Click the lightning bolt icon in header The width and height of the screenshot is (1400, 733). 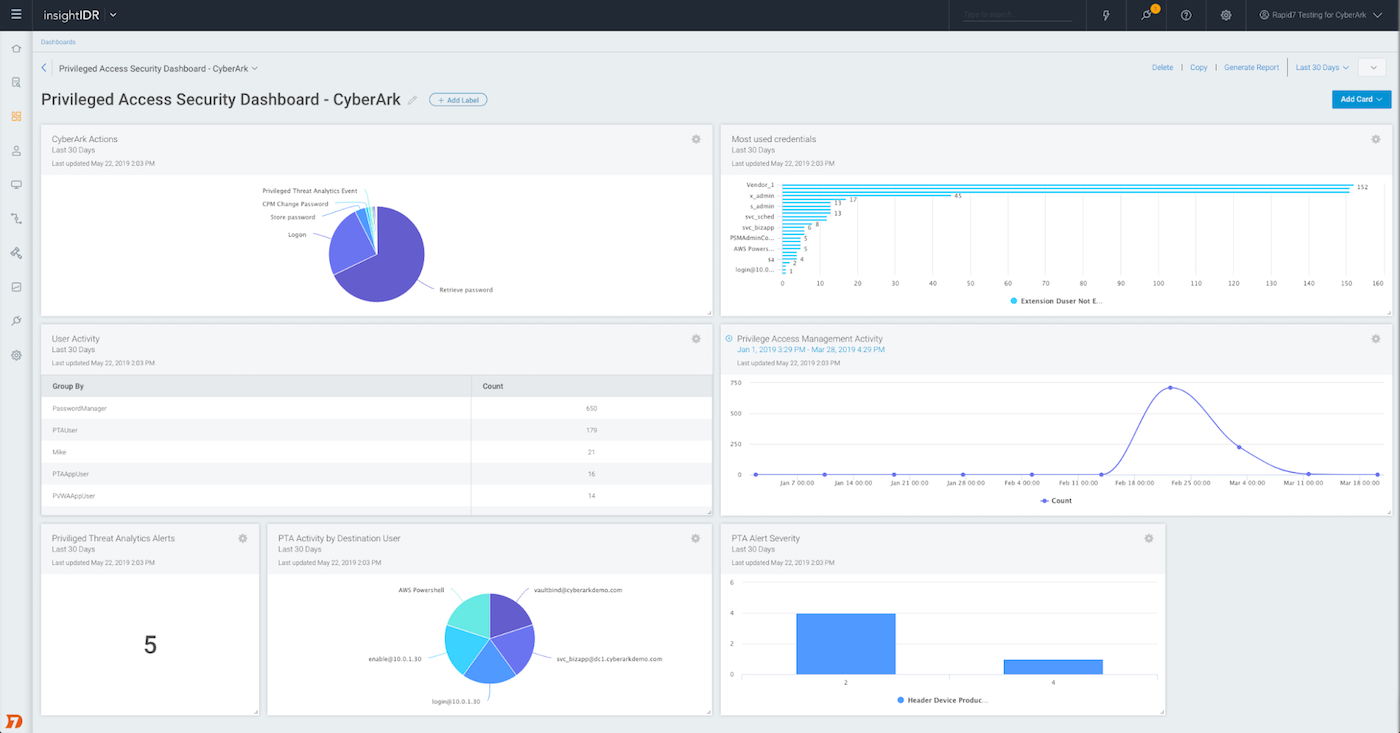1106,15
